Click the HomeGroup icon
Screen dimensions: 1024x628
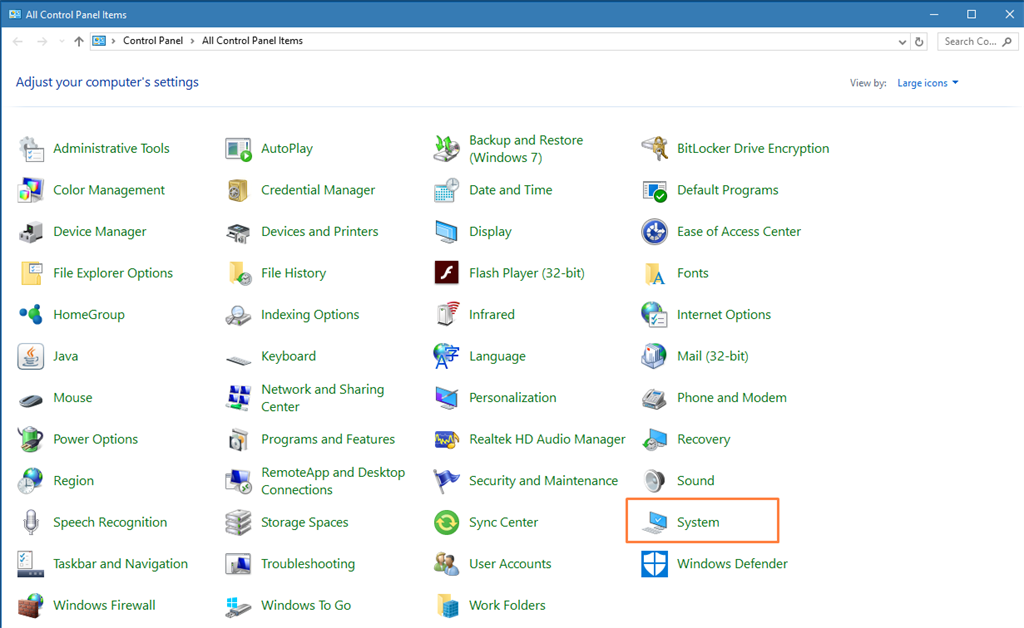[31, 315]
